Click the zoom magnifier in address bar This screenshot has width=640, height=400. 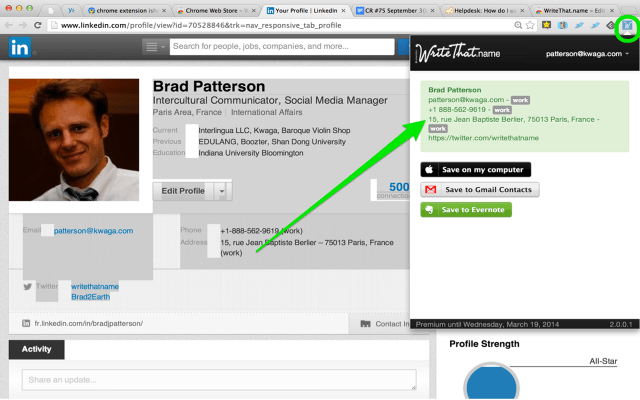click(x=518, y=25)
